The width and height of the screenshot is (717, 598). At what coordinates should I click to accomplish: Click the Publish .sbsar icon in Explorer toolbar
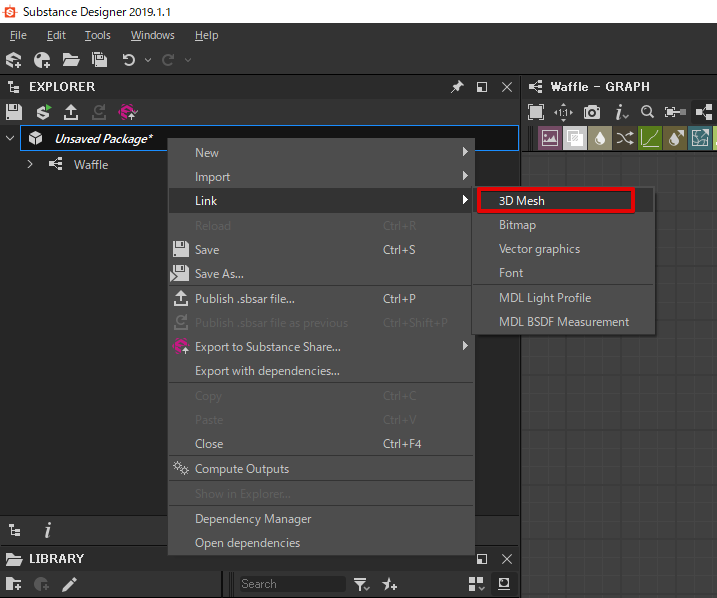click(71, 112)
